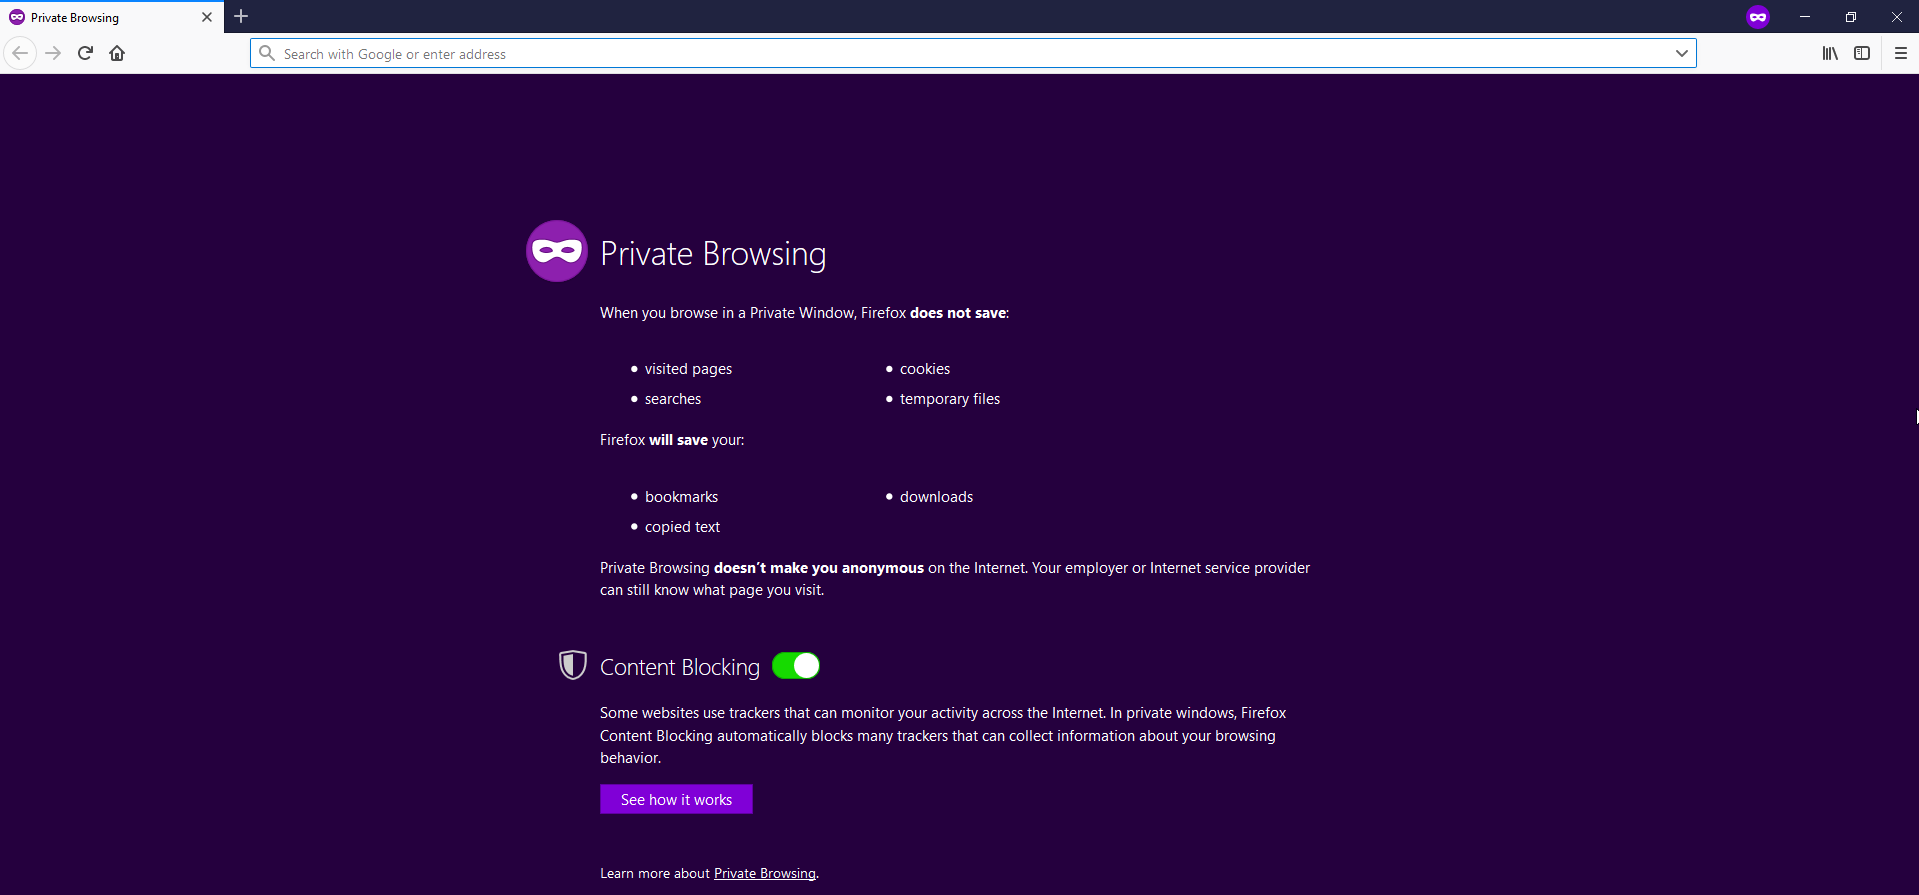
Task: Click the private browsing mask indicator in the title bar
Action: (1757, 17)
